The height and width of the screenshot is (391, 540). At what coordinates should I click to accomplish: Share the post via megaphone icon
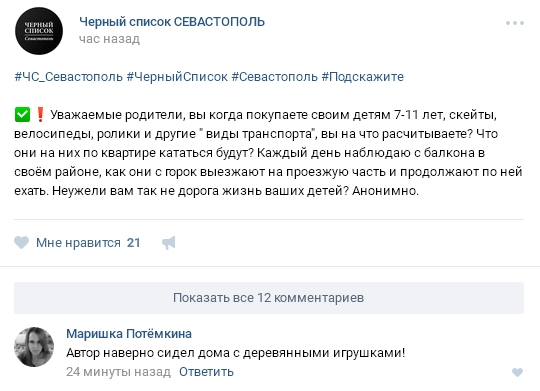168,243
